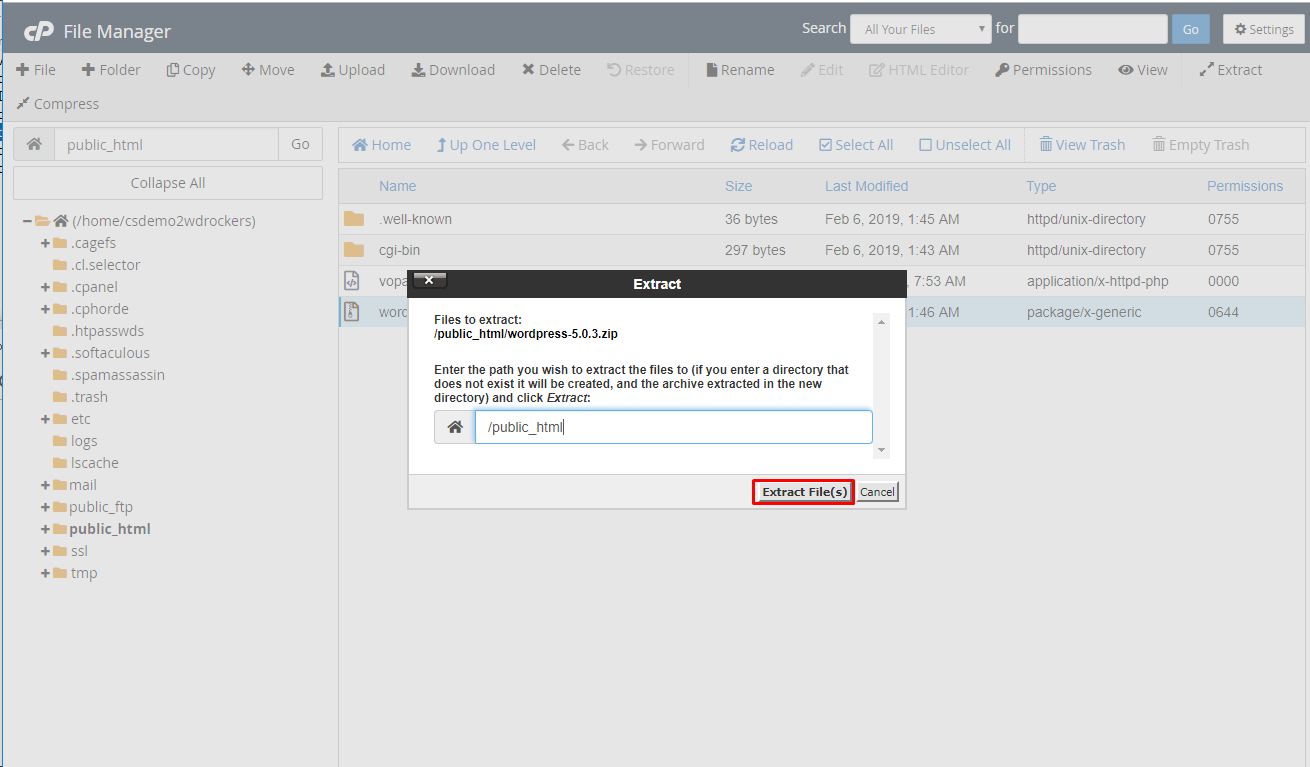Click the Extract dialog vertical scrollbar
The height and width of the screenshot is (767, 1310).
tap(881, 385)
